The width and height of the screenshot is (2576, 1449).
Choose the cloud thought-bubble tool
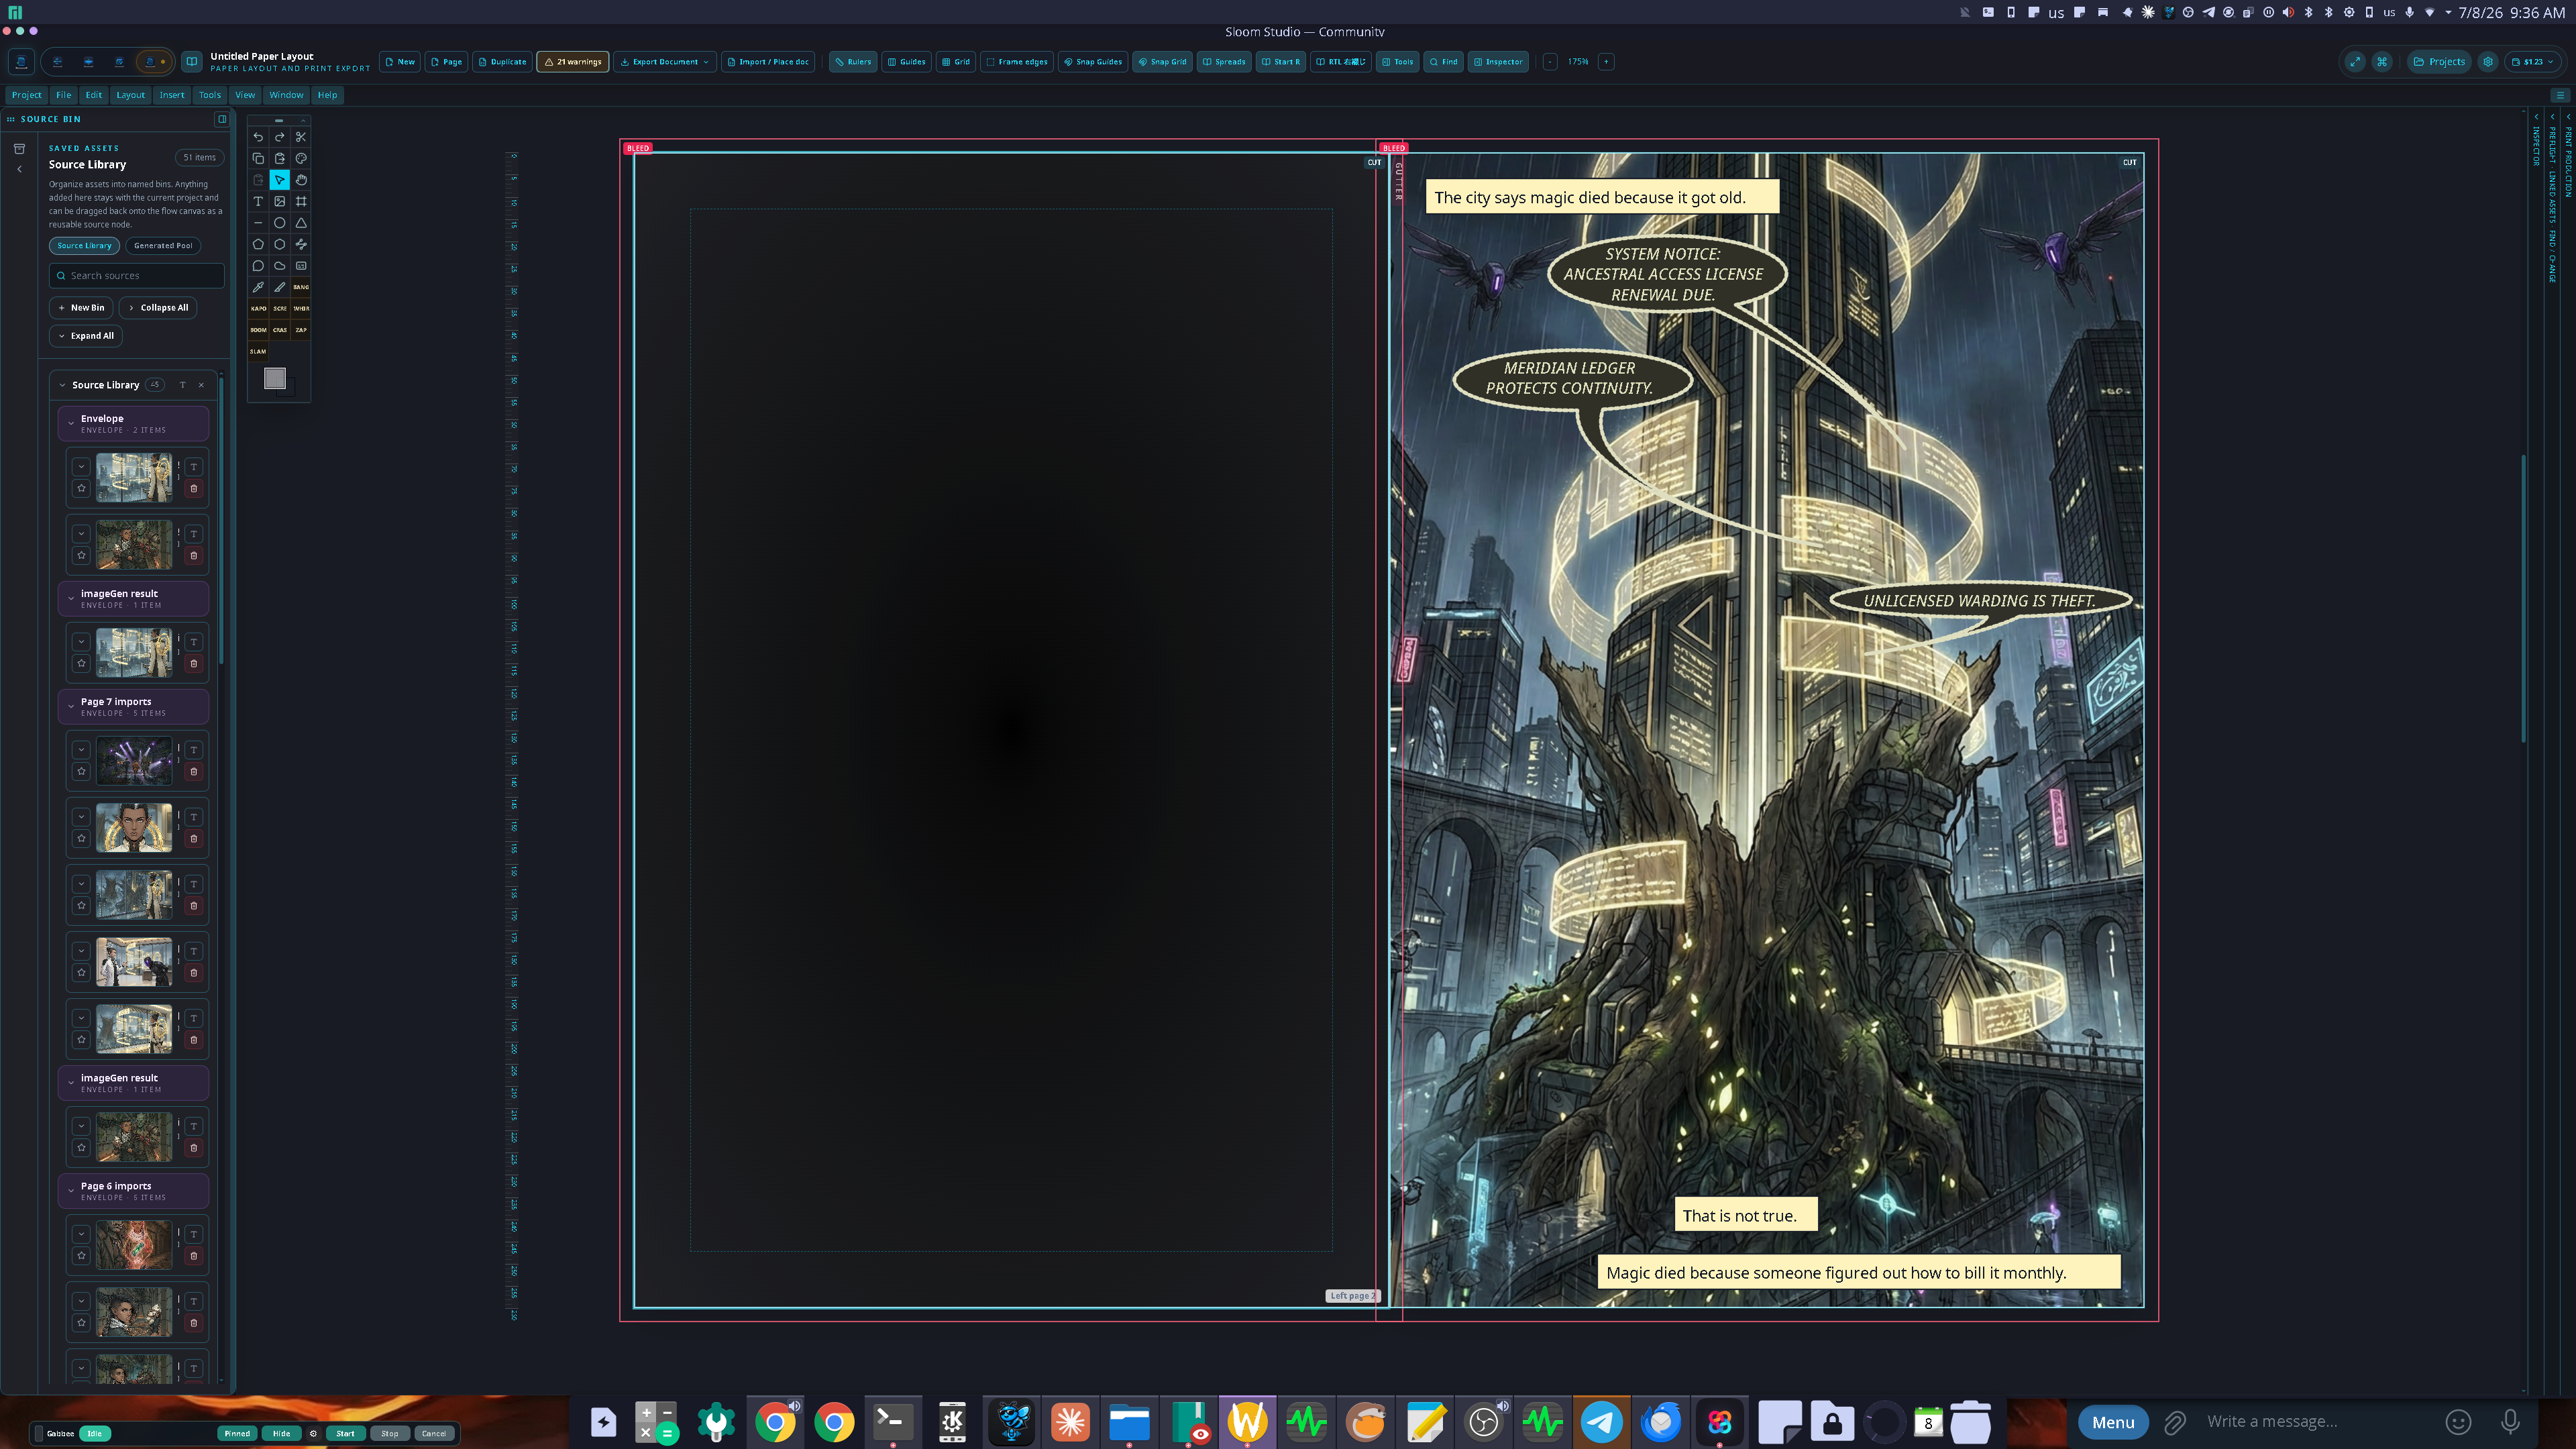(280, 266)
